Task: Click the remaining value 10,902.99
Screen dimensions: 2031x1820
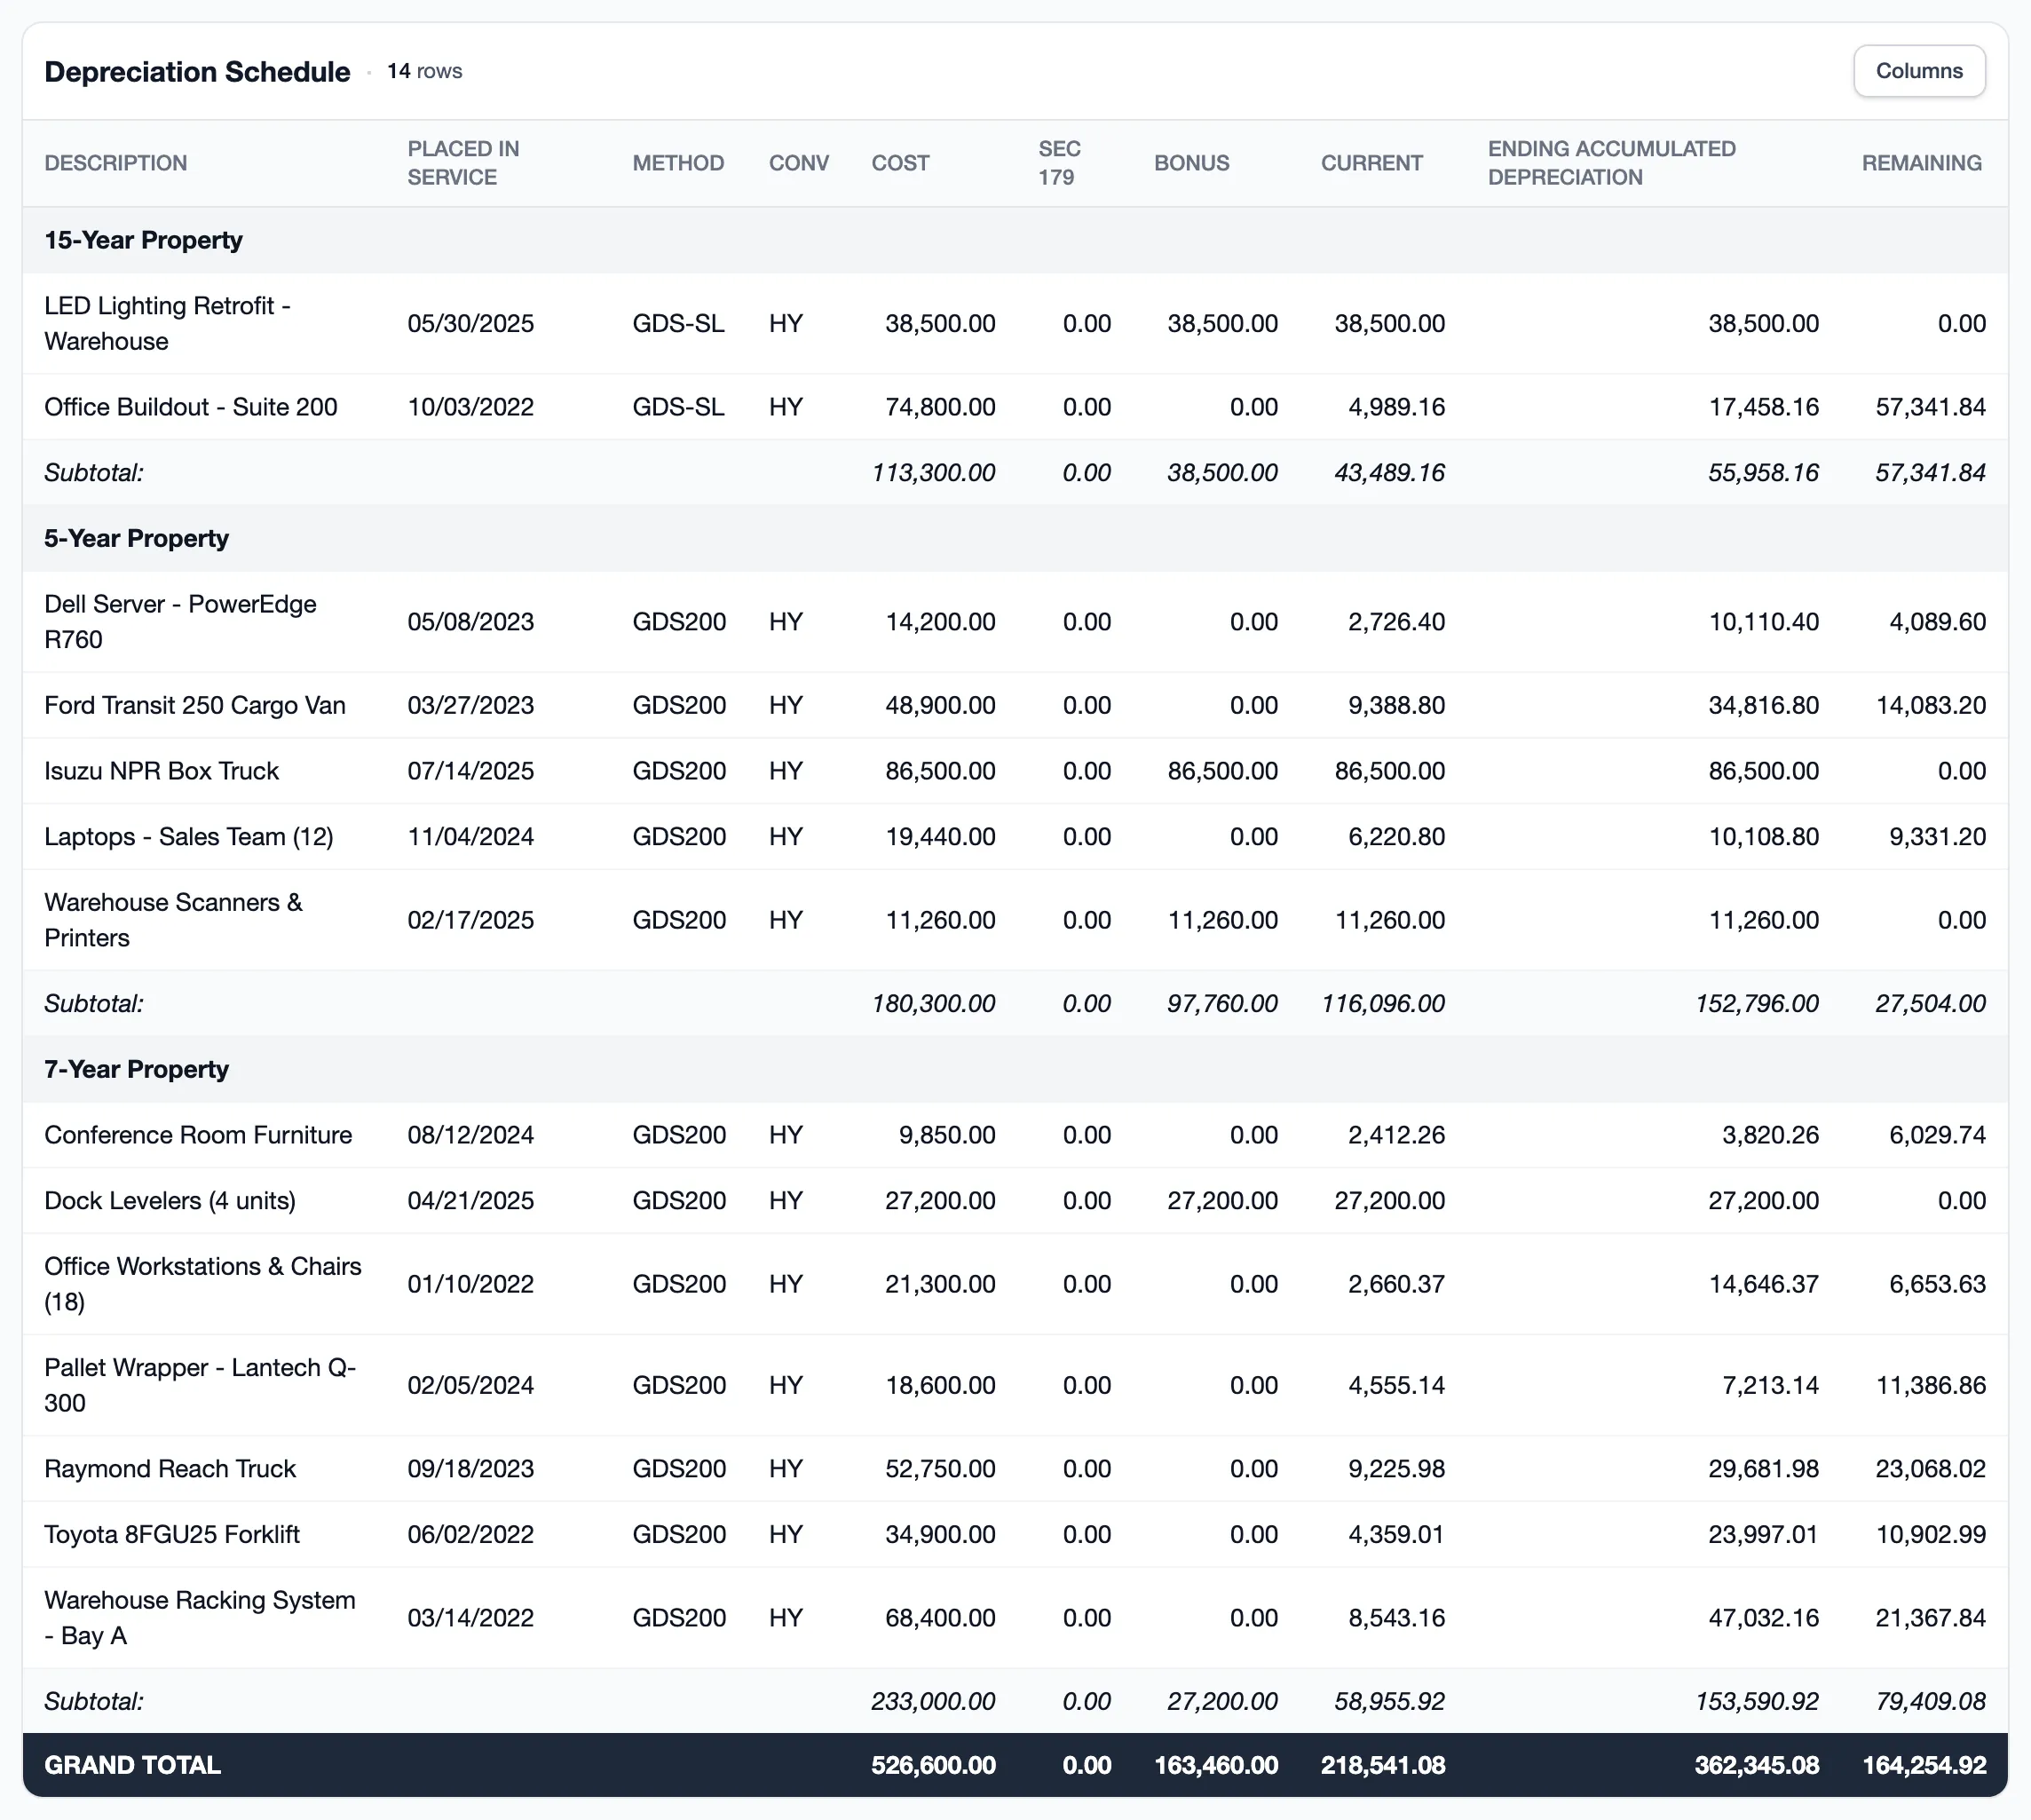Action: pyautogui.click(x=1930, y=1534)
